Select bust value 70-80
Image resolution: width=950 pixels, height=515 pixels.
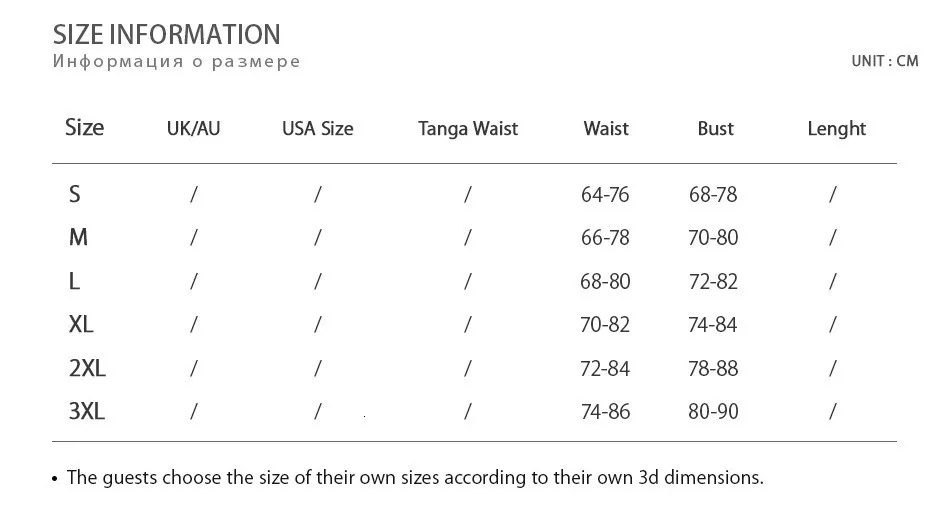click(713, 238)
